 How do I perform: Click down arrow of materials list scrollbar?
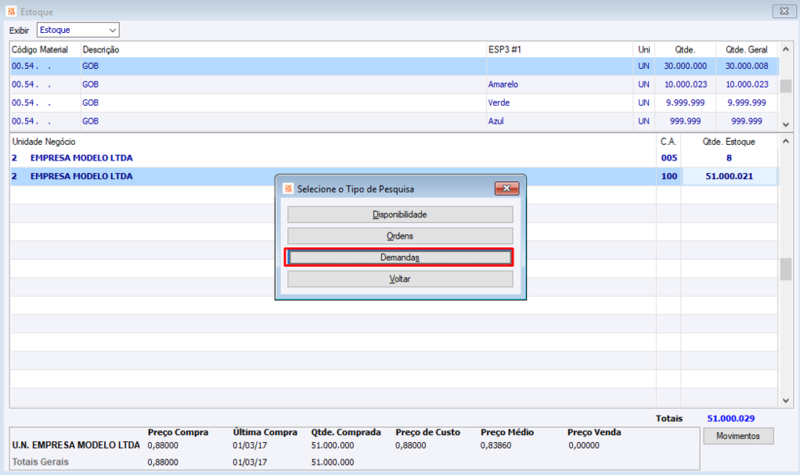click(x=786, y=124)
